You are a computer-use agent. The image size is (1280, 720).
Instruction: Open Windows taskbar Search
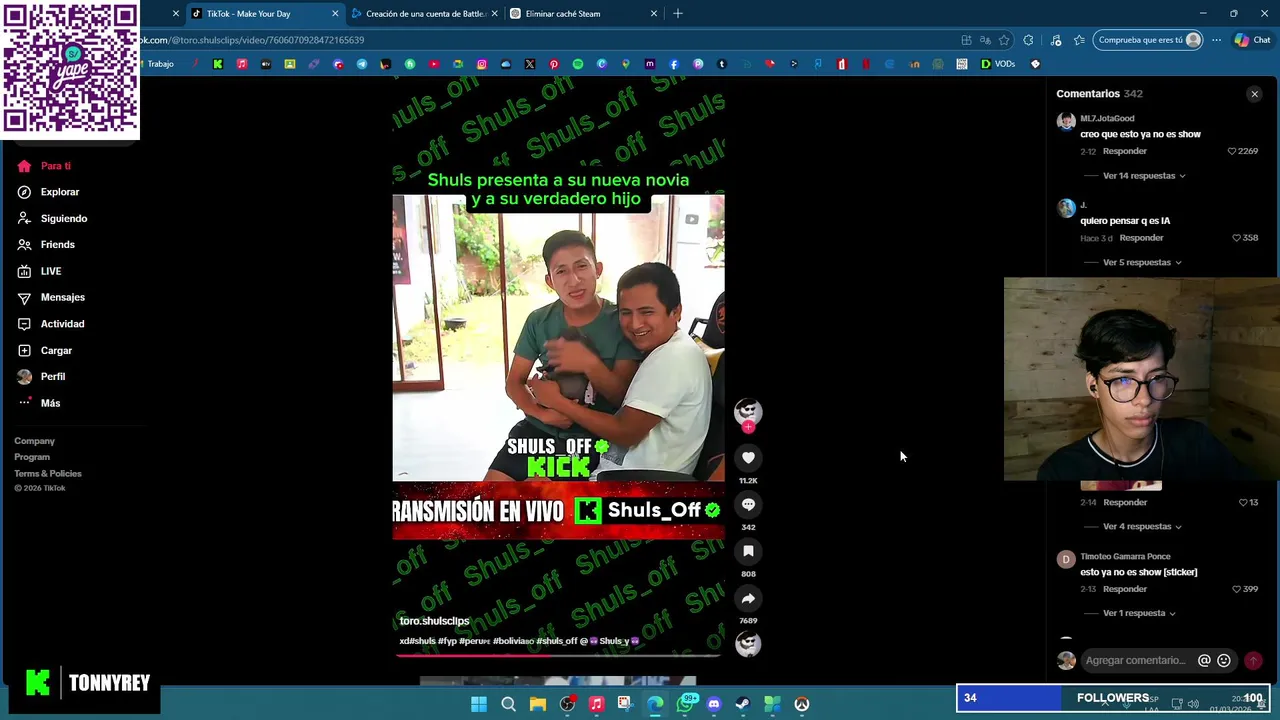pos(508,704)
